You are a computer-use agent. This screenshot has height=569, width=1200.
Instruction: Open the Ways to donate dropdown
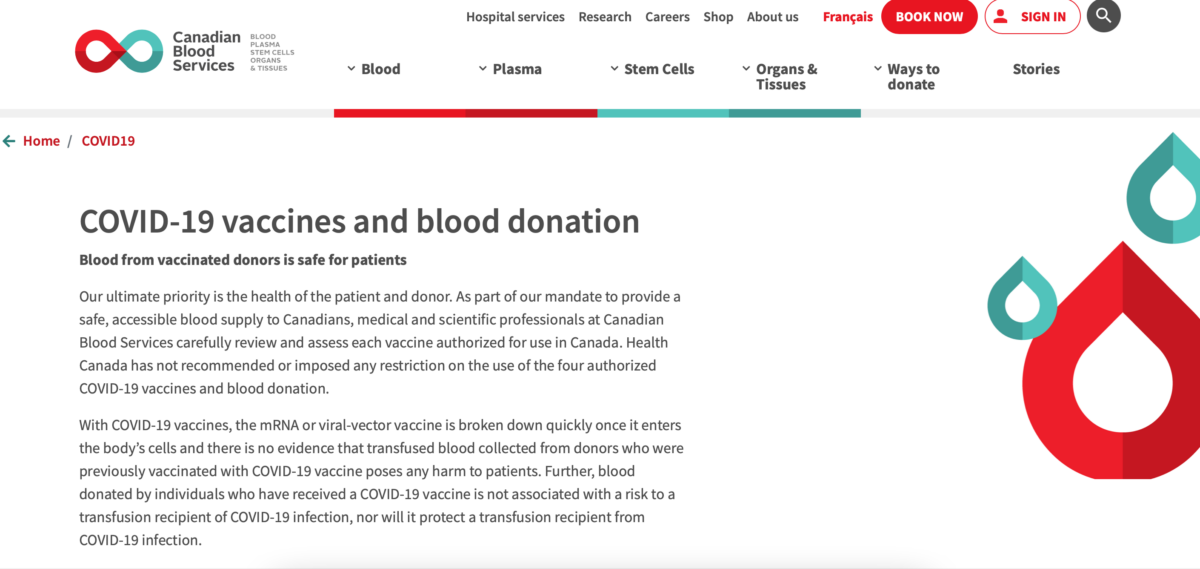click(x=906, y=77)
